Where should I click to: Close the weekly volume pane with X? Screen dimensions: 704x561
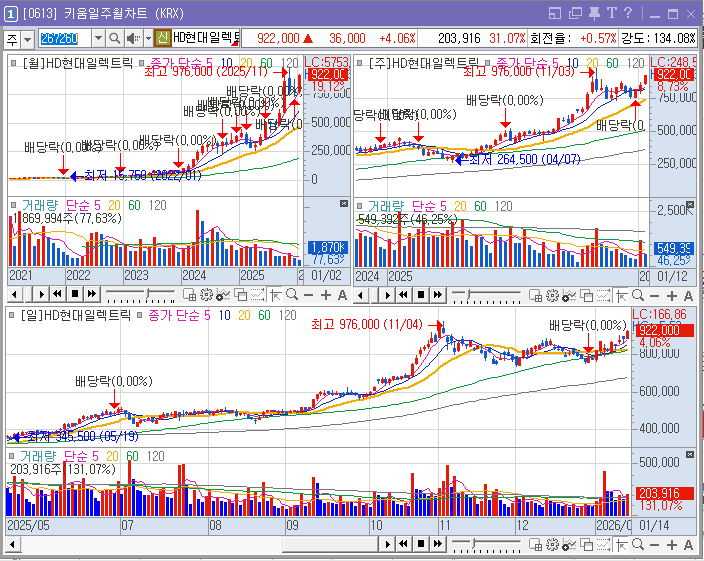point(690,205)
